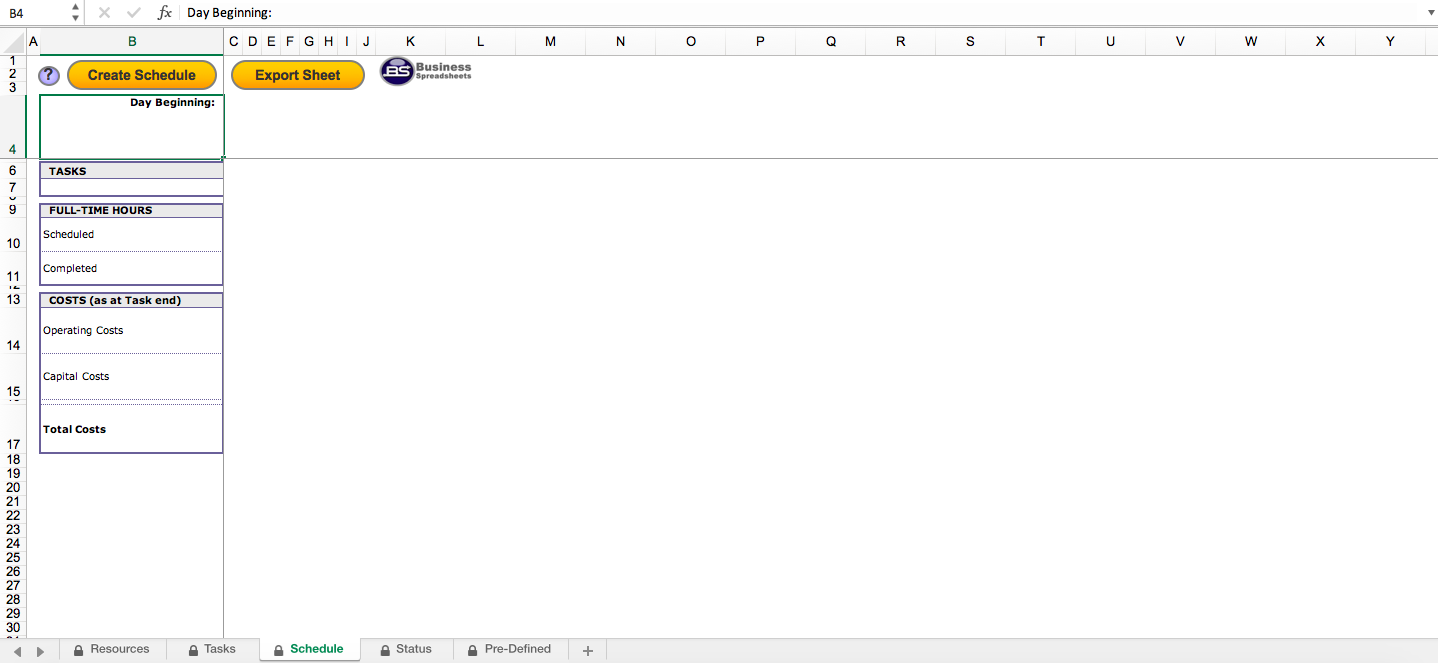The image size is (1438, 663).
Task: Click the checkmark confirm icon in formula bar
Action: point(133,12)
